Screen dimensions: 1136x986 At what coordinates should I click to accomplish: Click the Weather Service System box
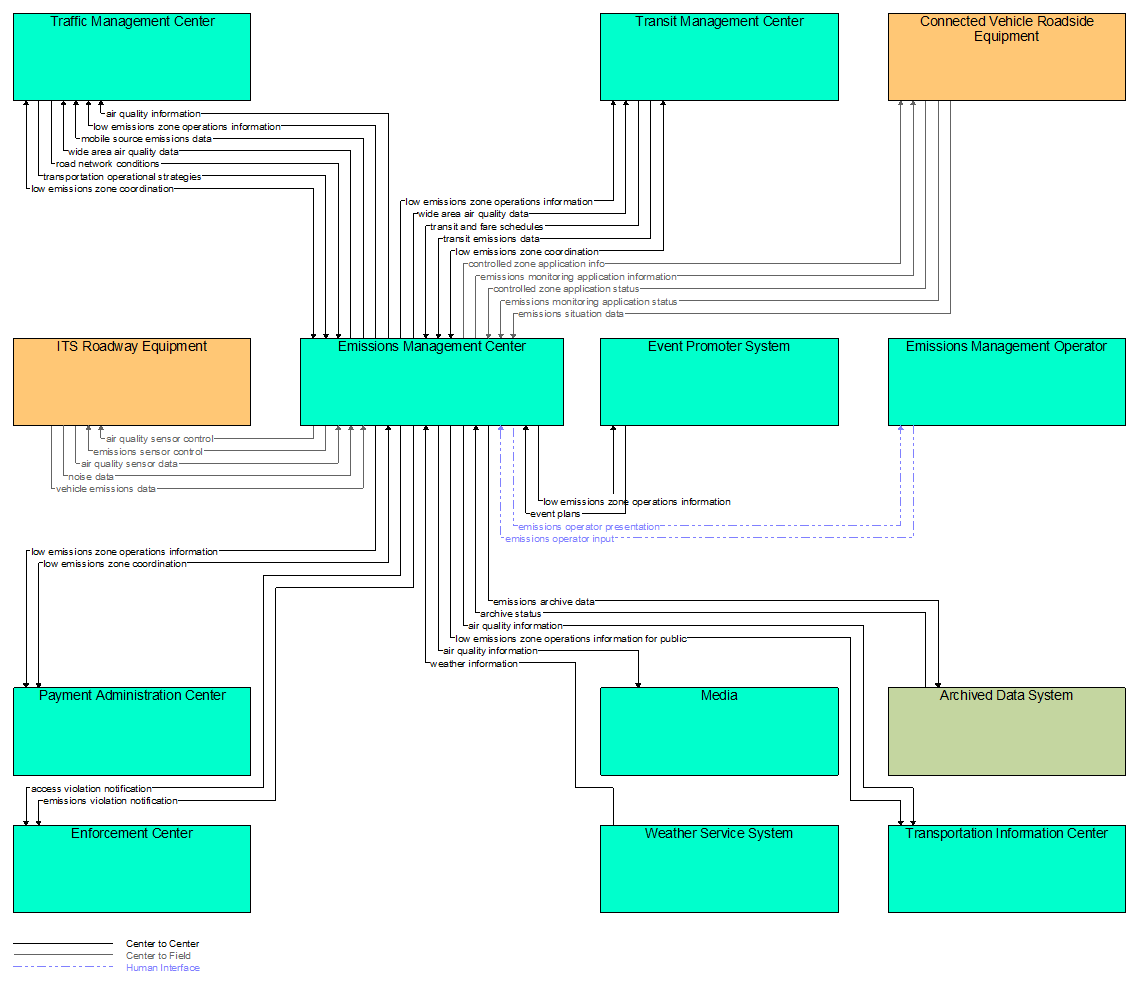coord(719,869)
